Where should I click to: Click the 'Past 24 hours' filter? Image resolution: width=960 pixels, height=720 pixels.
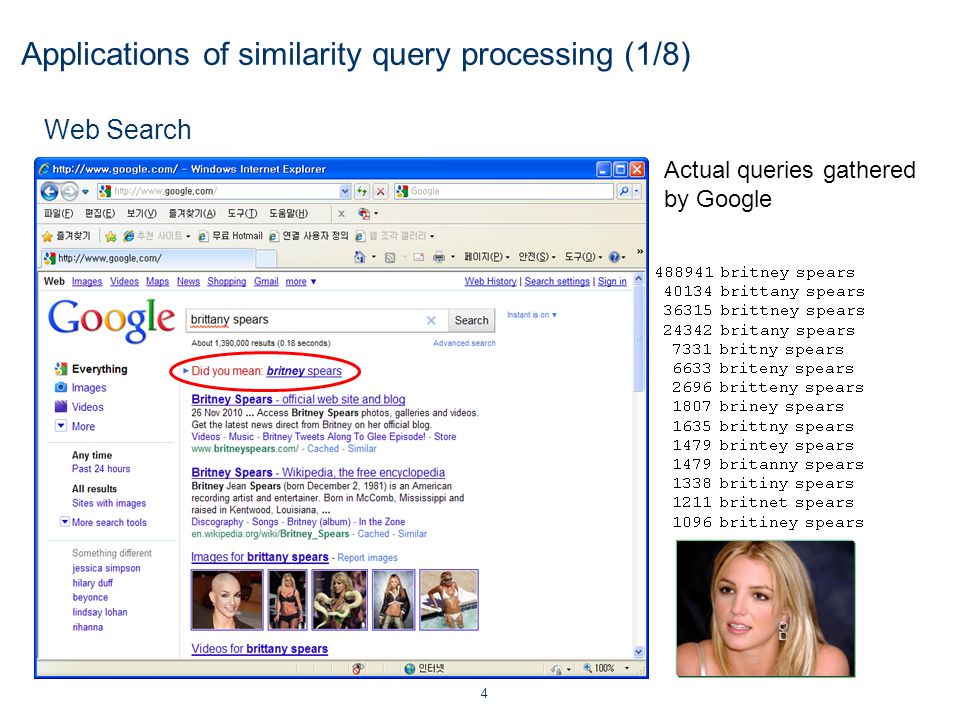[101, 469]
